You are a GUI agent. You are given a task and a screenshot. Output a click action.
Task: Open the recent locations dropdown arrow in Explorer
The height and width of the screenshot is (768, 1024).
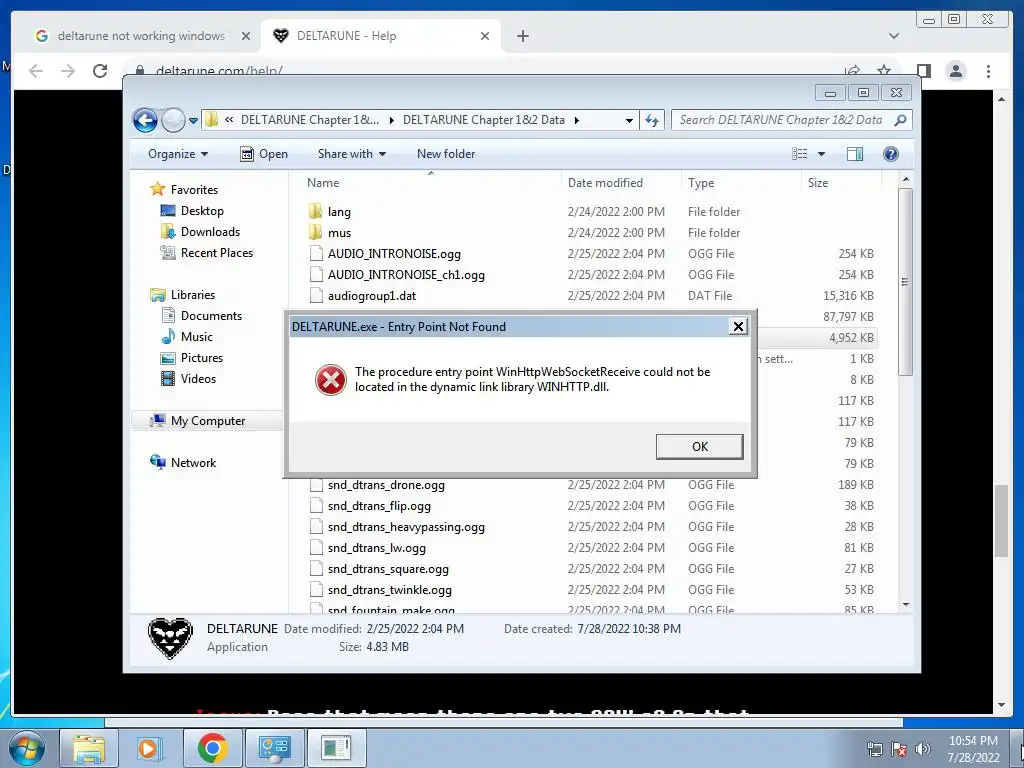[193, 121]
